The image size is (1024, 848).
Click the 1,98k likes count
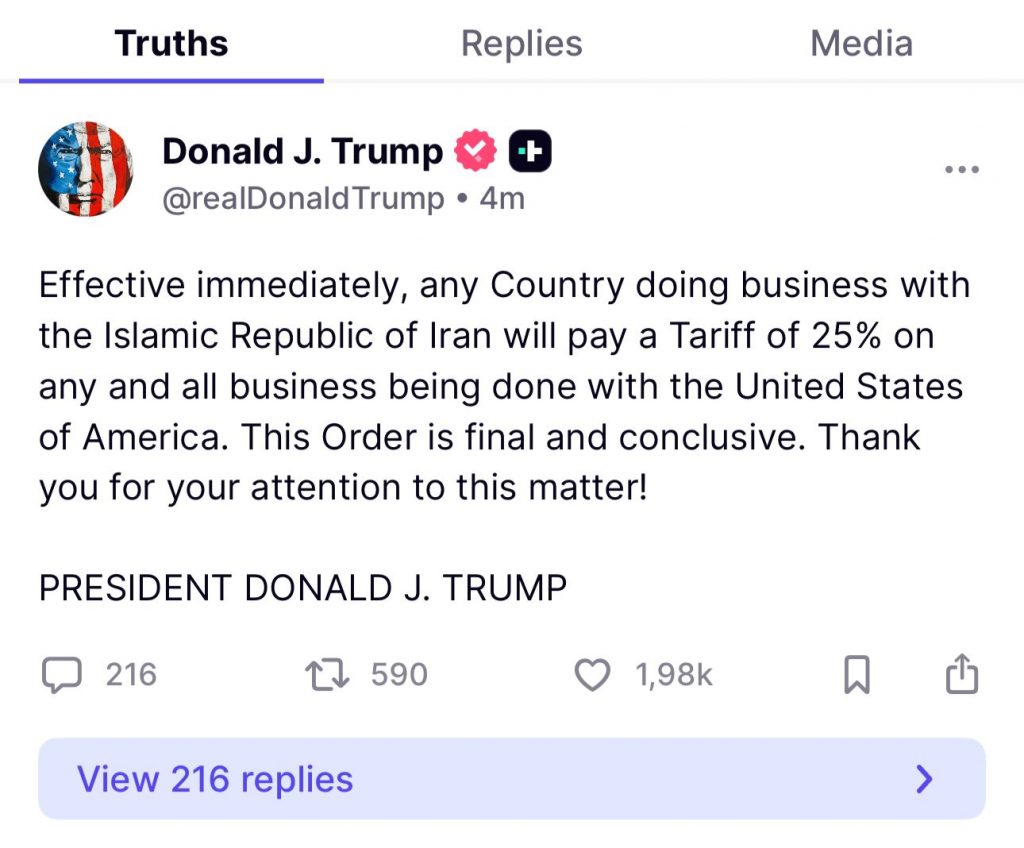tap(674, 675)
